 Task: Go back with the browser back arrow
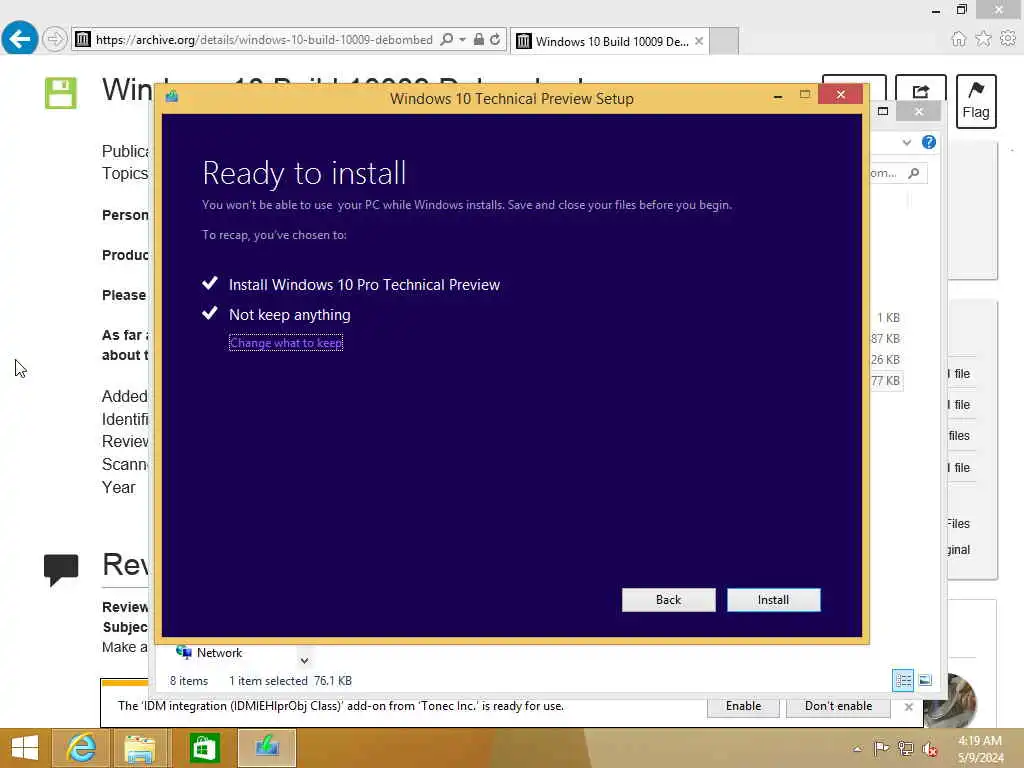20,39
